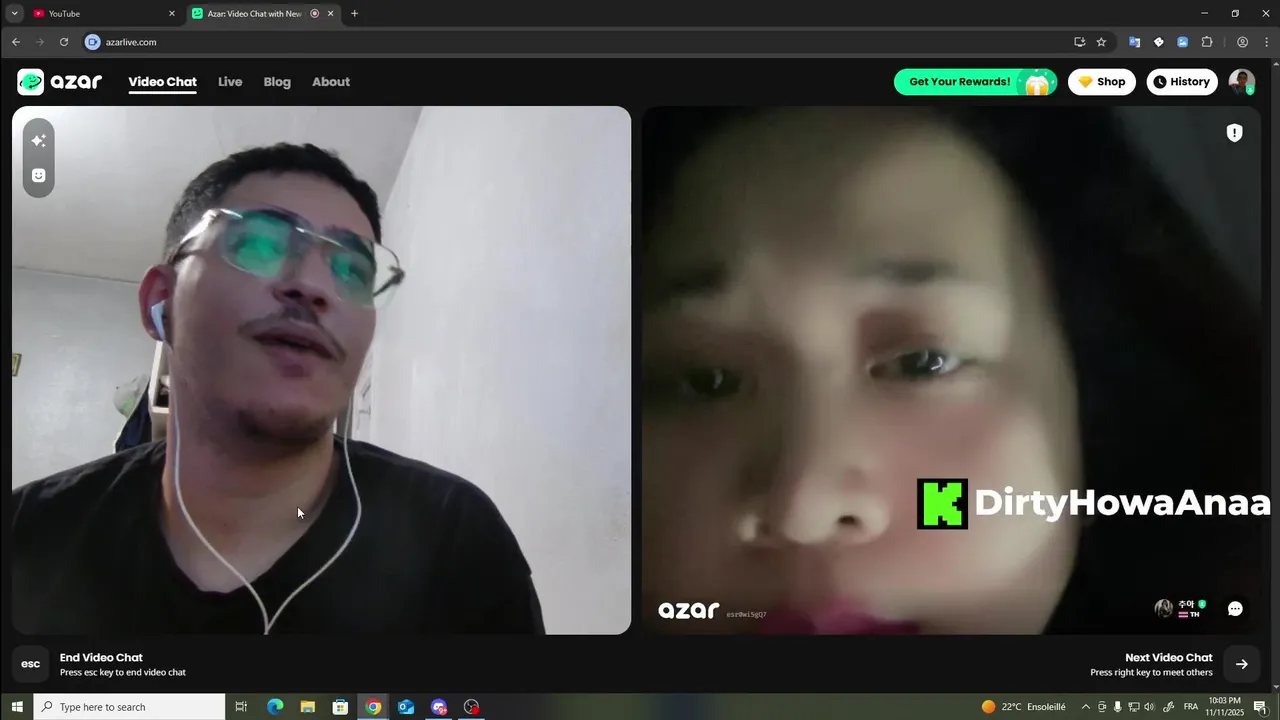Click the Get Your Rewards! banner
The image size is (1280, 720).
click(x=975, y=82)
